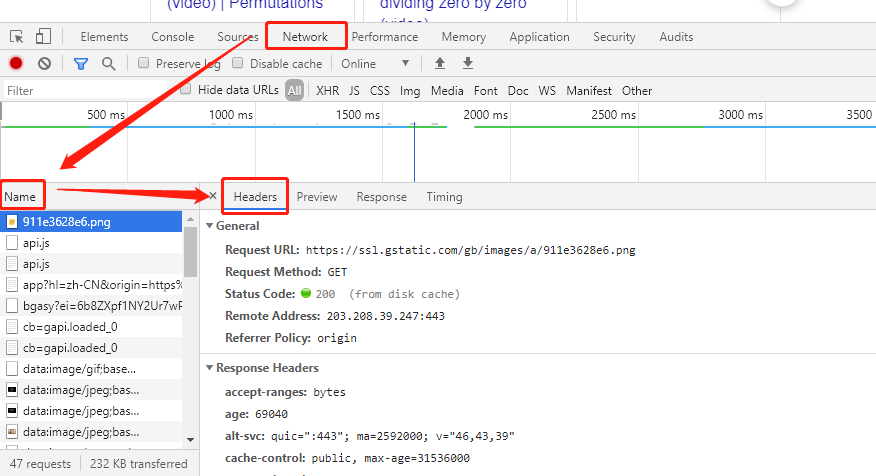Filter requests by Other
Viewport: 876px width, 476px height.
(637, 91)
